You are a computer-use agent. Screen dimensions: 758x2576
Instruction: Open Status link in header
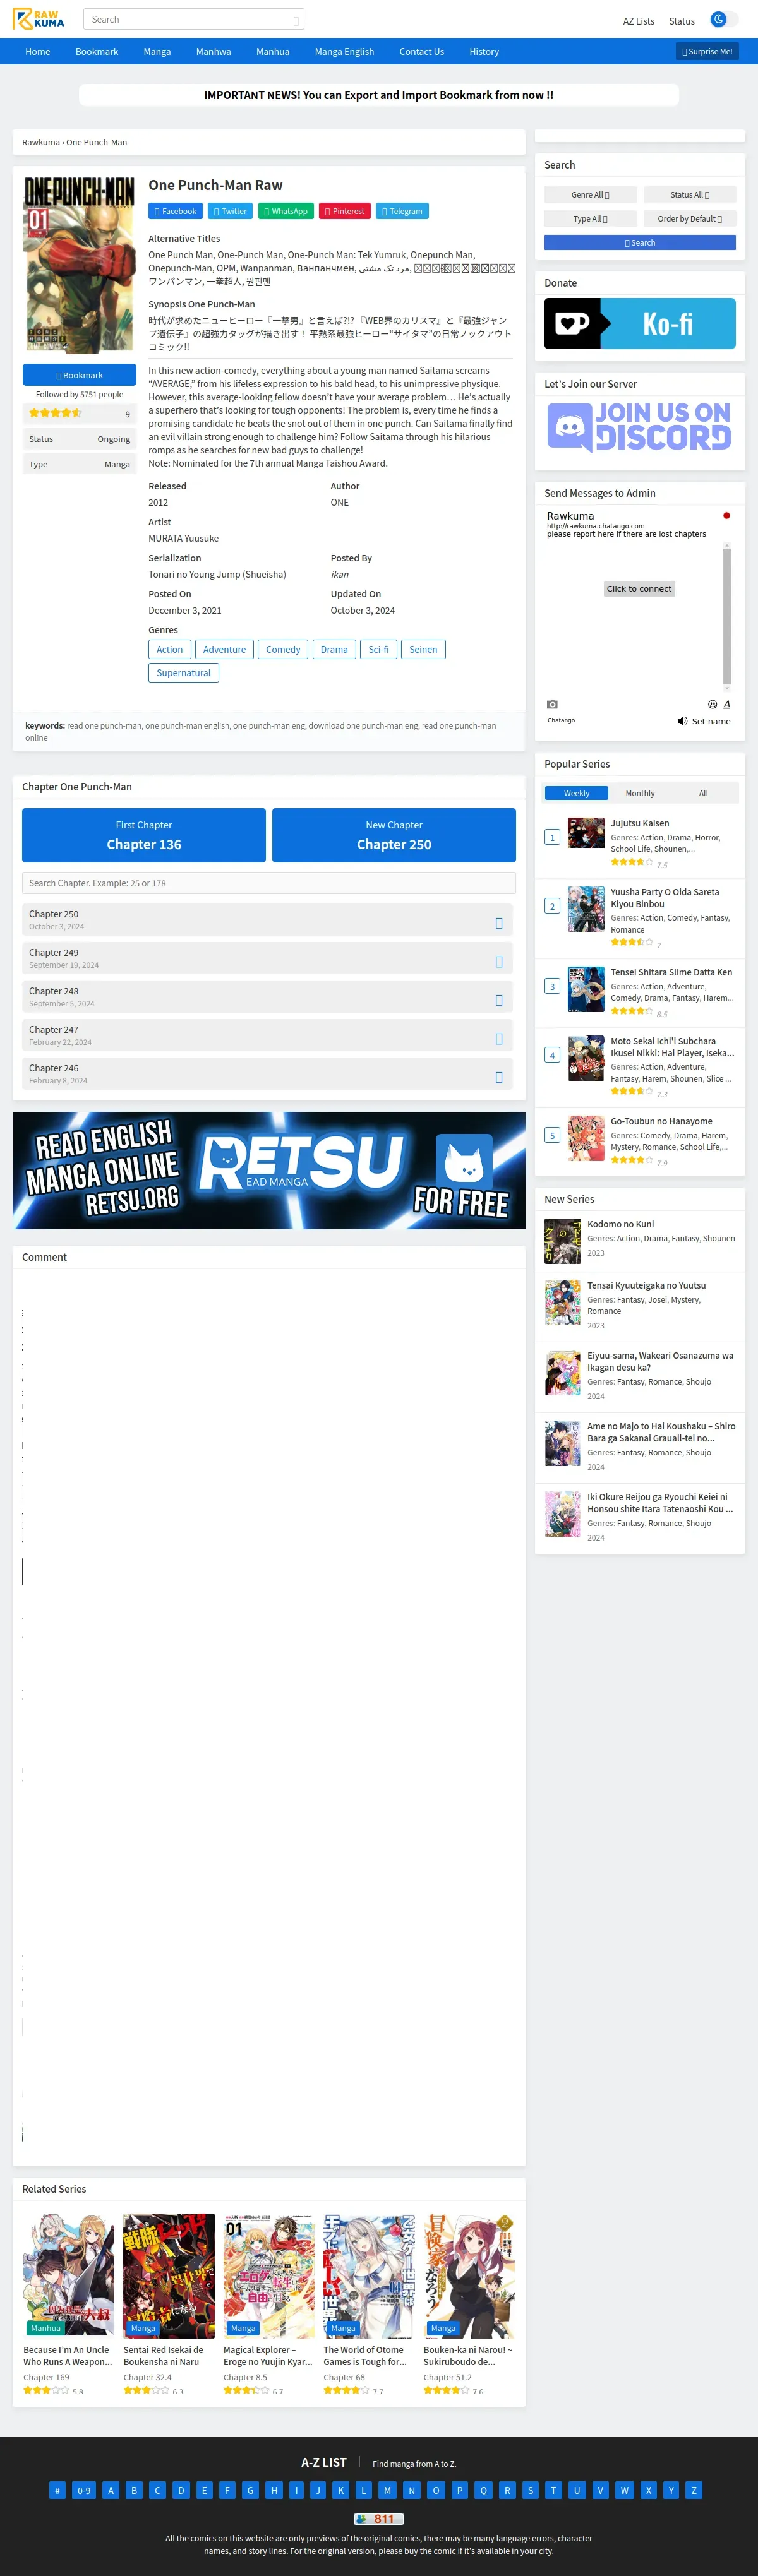point(682,21)
